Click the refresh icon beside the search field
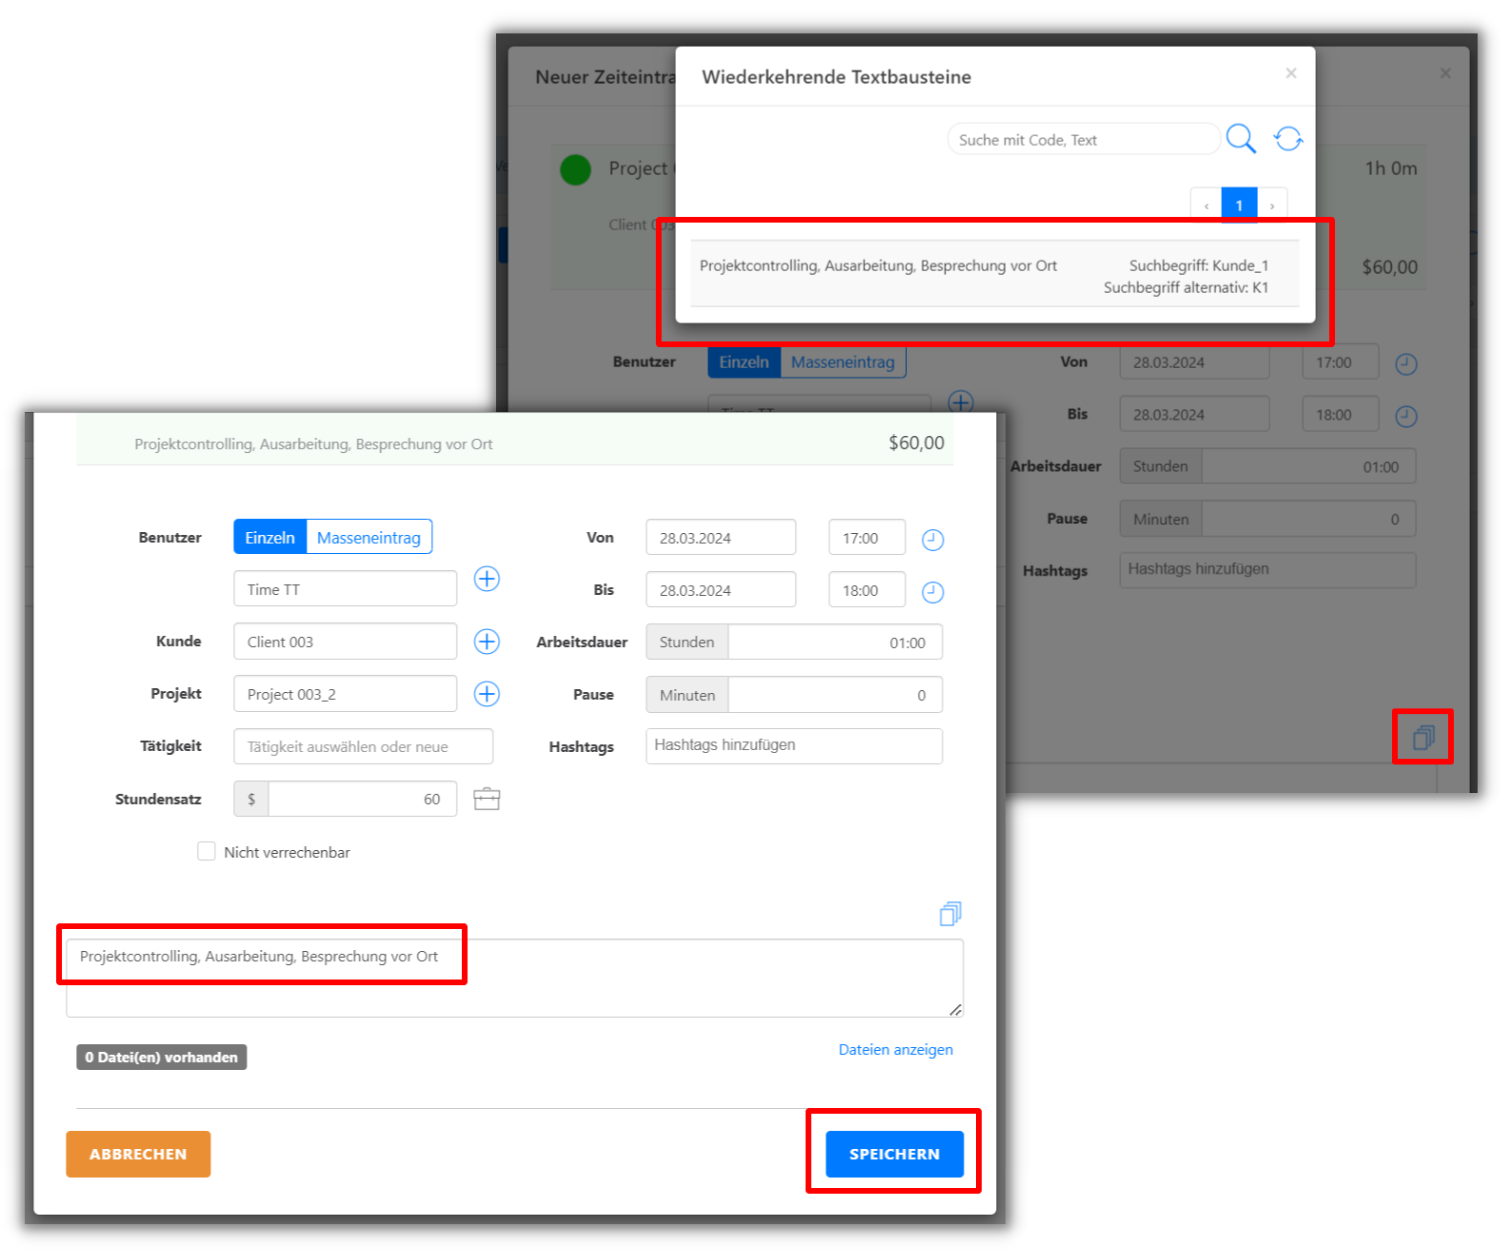Viewport: 1500px width, 1250px height. pyautogui.click(x=1288, y=139)
